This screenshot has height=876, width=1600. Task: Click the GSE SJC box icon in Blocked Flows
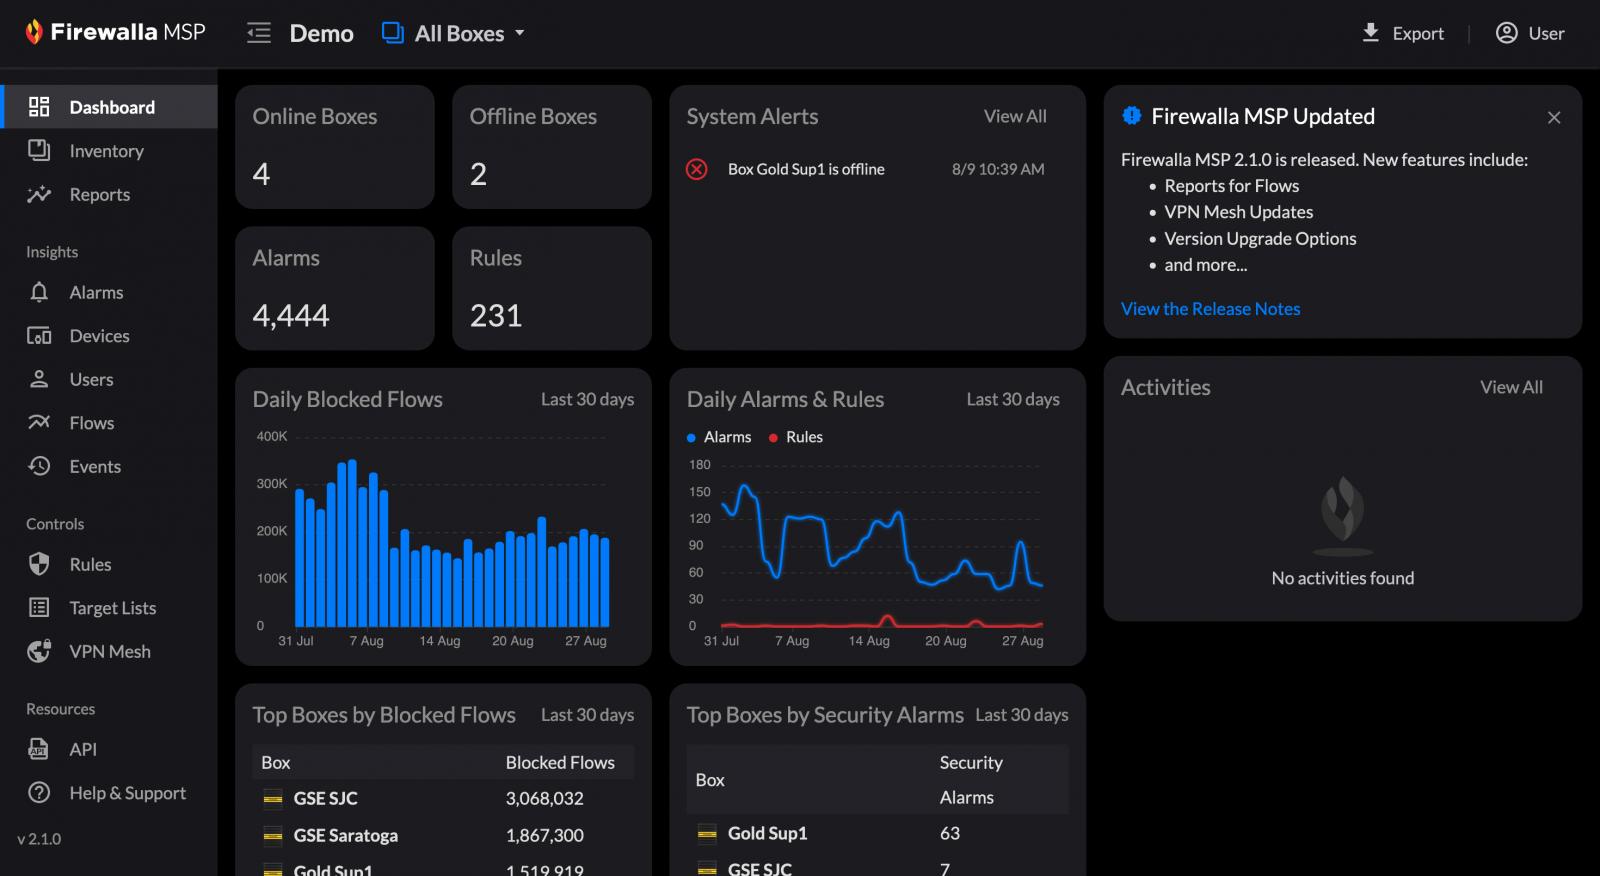click(x=273, y=798)
